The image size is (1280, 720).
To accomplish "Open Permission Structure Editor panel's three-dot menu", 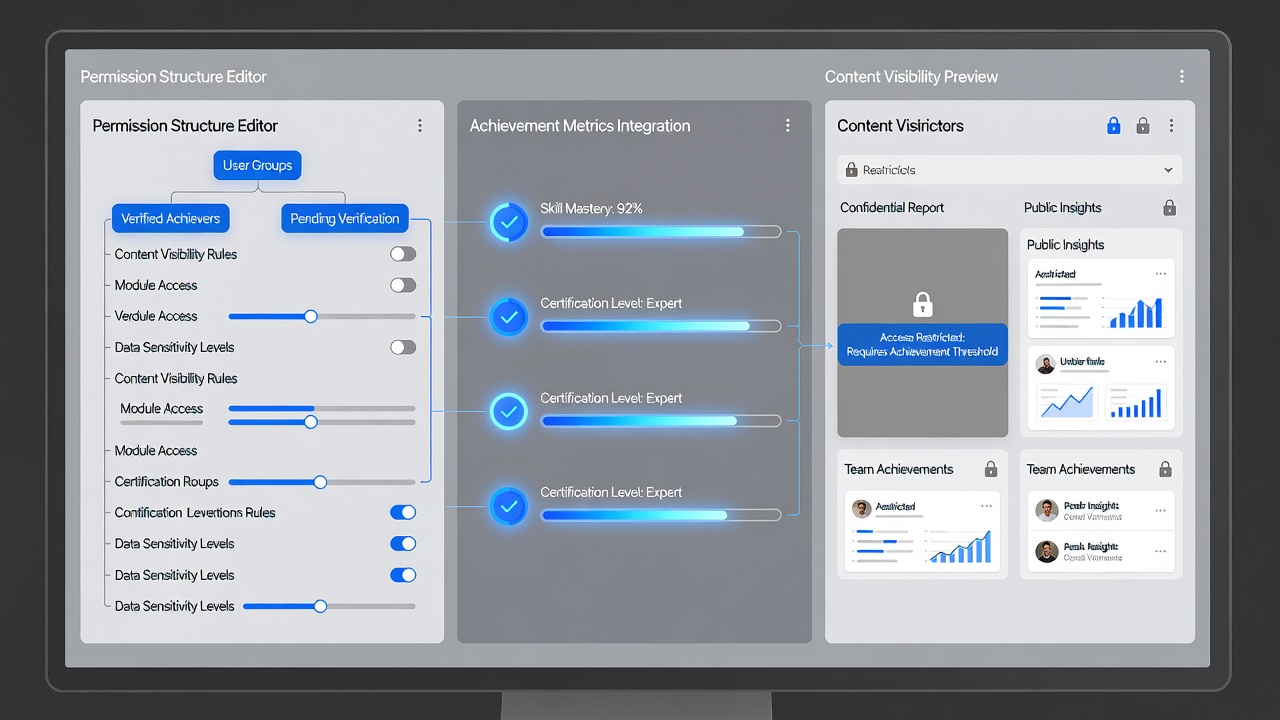I will point(420,126).
